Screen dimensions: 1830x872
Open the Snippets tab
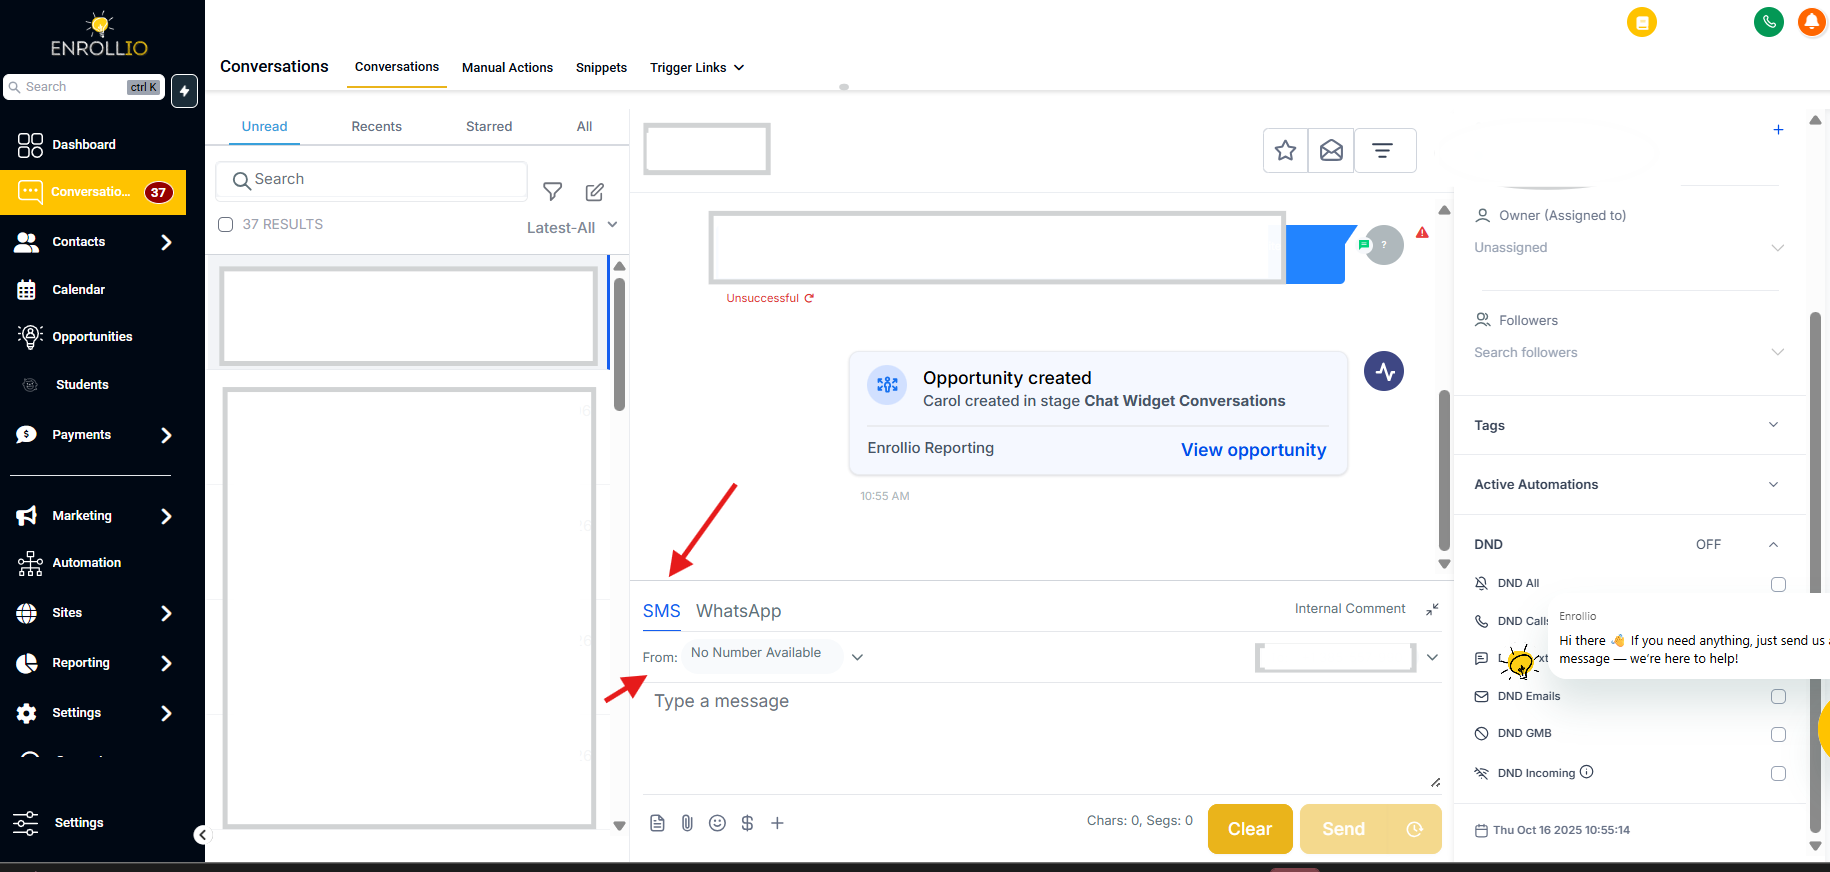pos(601,68)
